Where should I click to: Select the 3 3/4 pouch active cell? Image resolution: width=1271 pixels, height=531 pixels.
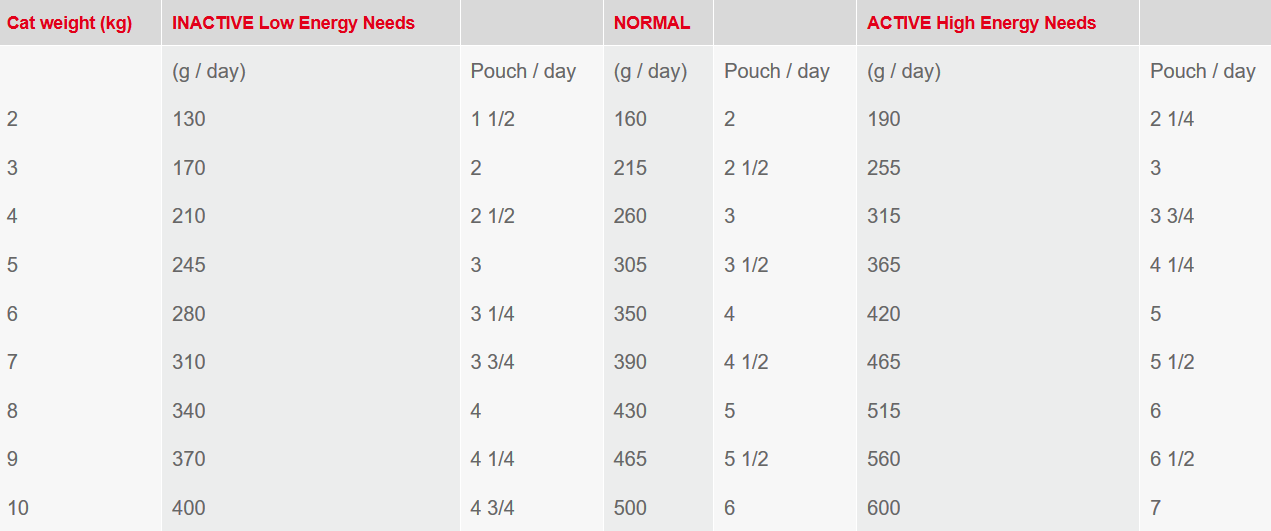tap(1172, 216)
